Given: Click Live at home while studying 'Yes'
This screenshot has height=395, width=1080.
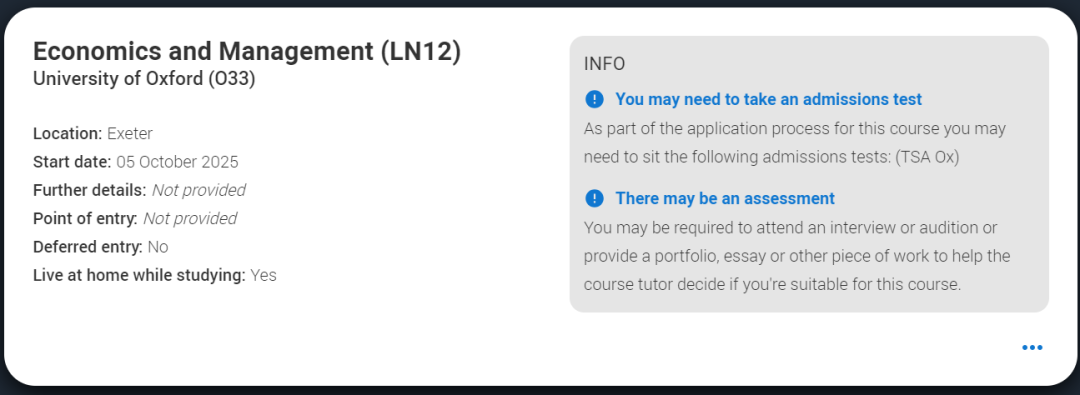Looking at the screenshot, I should click(x=263, y=276).
